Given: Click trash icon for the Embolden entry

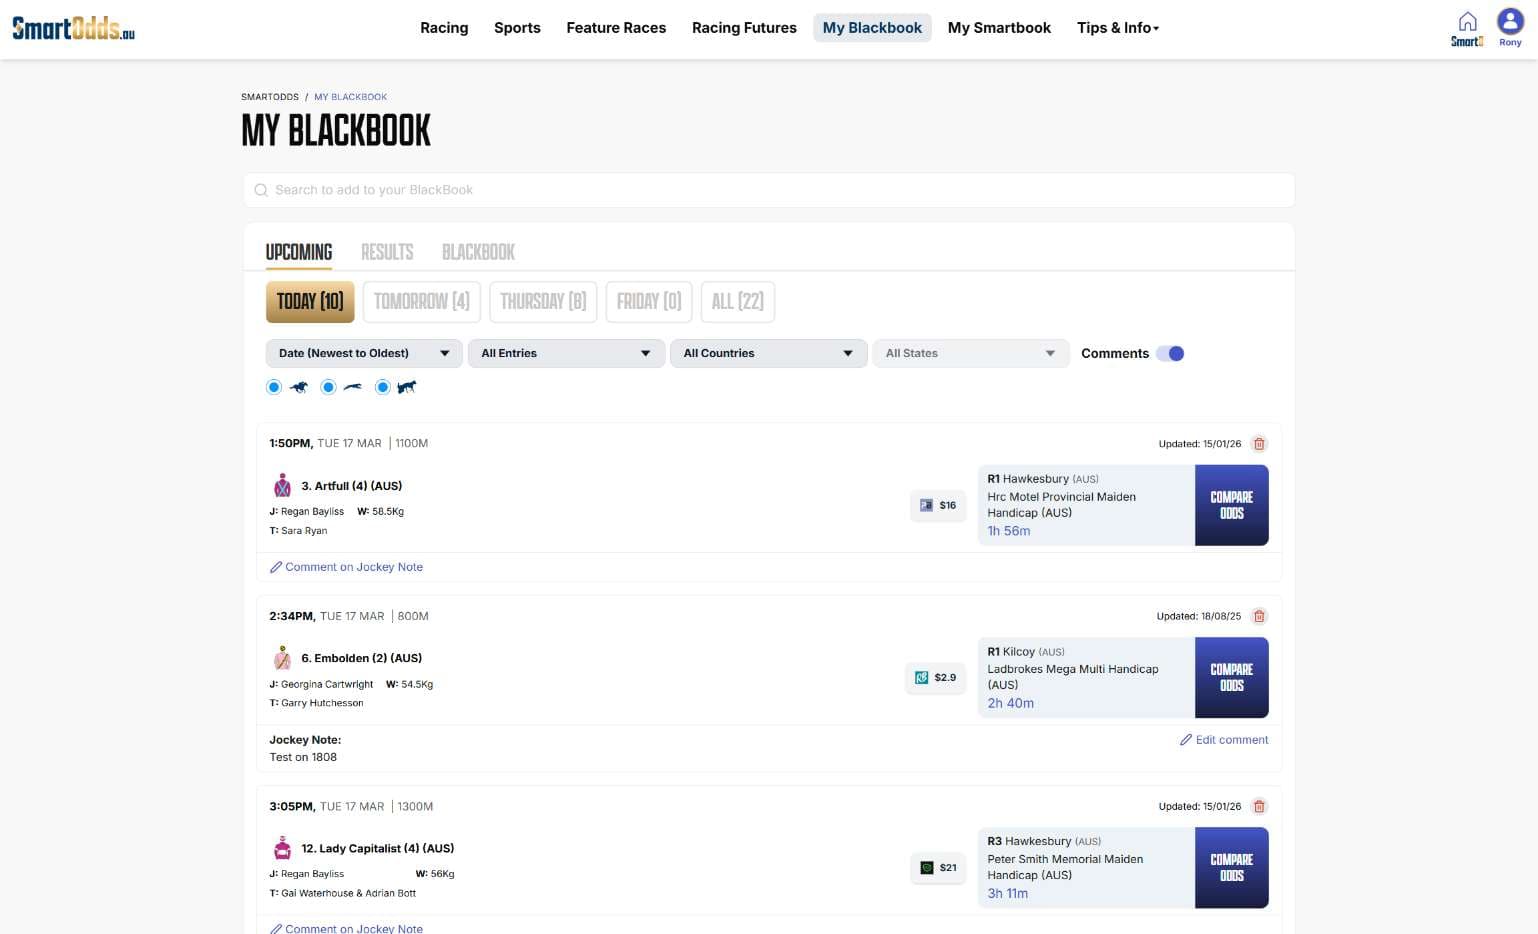Looking at the screenshot, I should click(x=1259, y=617).
